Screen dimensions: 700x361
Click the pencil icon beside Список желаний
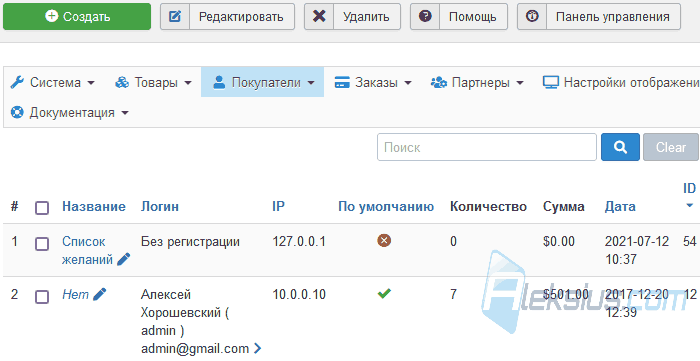click(x=123, y=259)
